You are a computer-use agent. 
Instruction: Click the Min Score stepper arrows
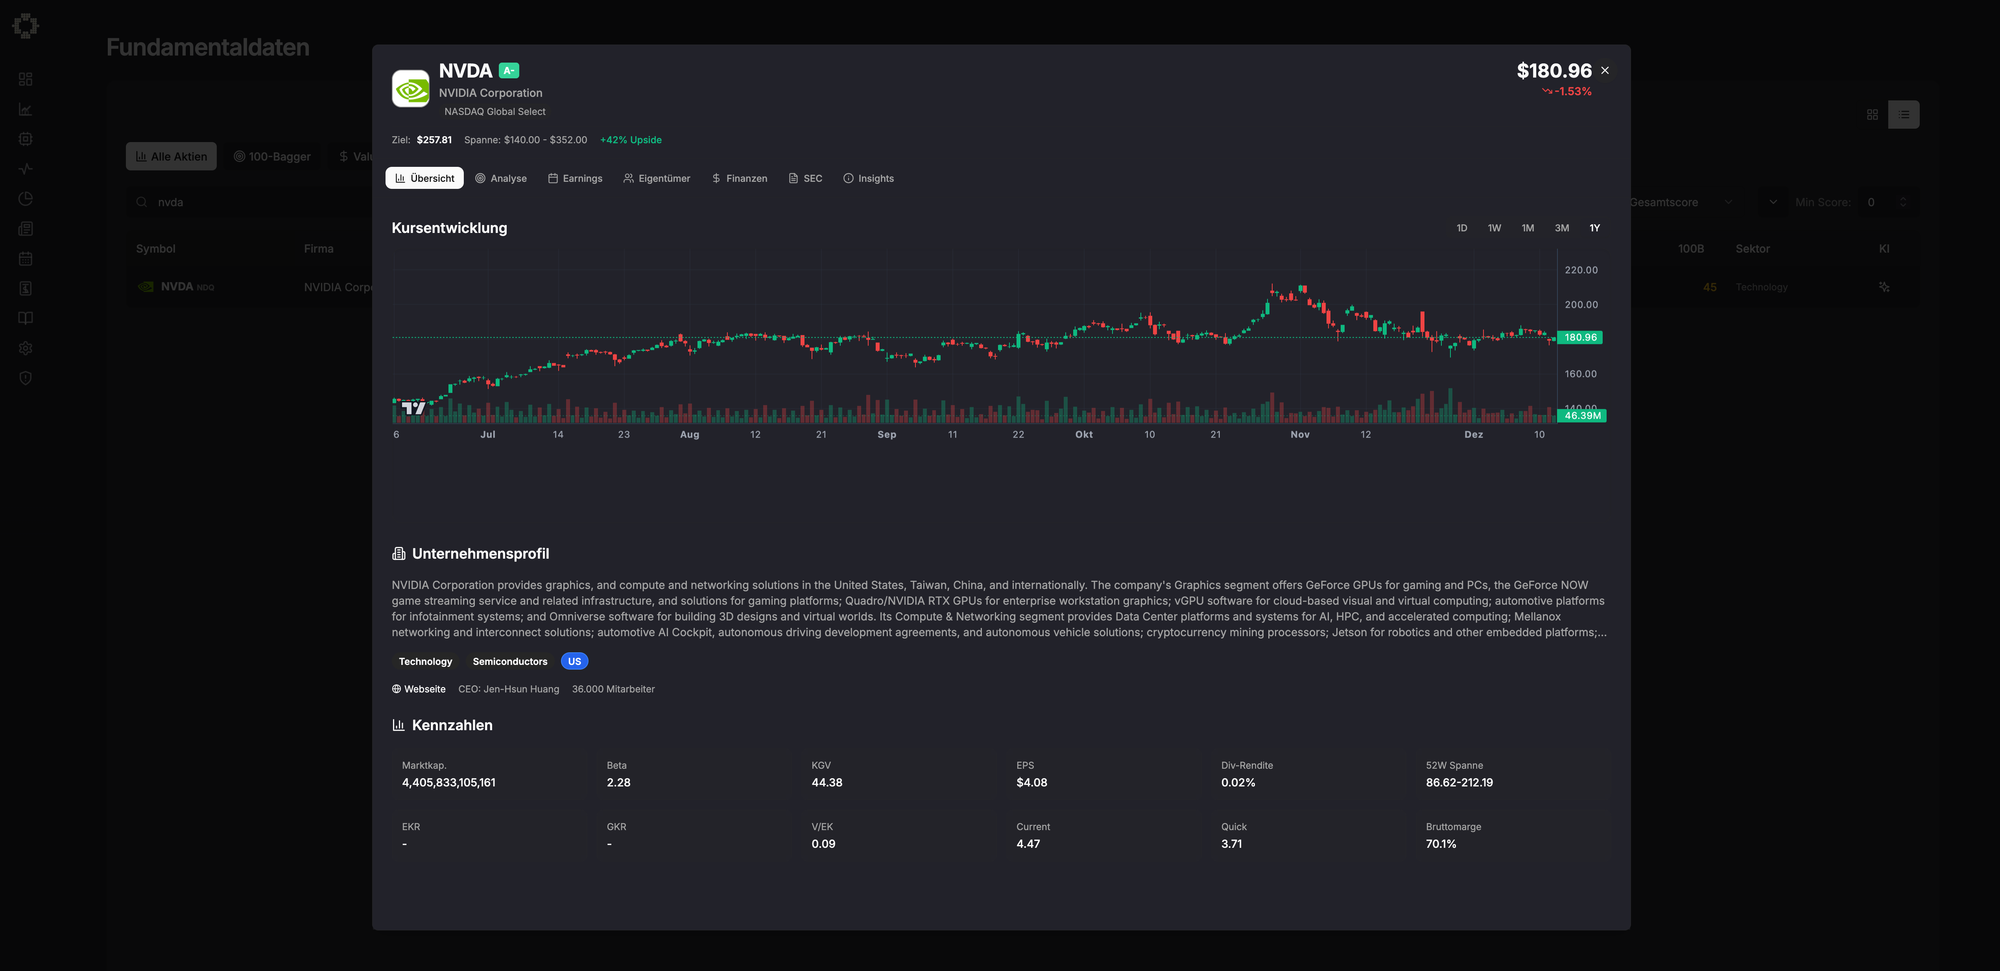[1903, 202]
